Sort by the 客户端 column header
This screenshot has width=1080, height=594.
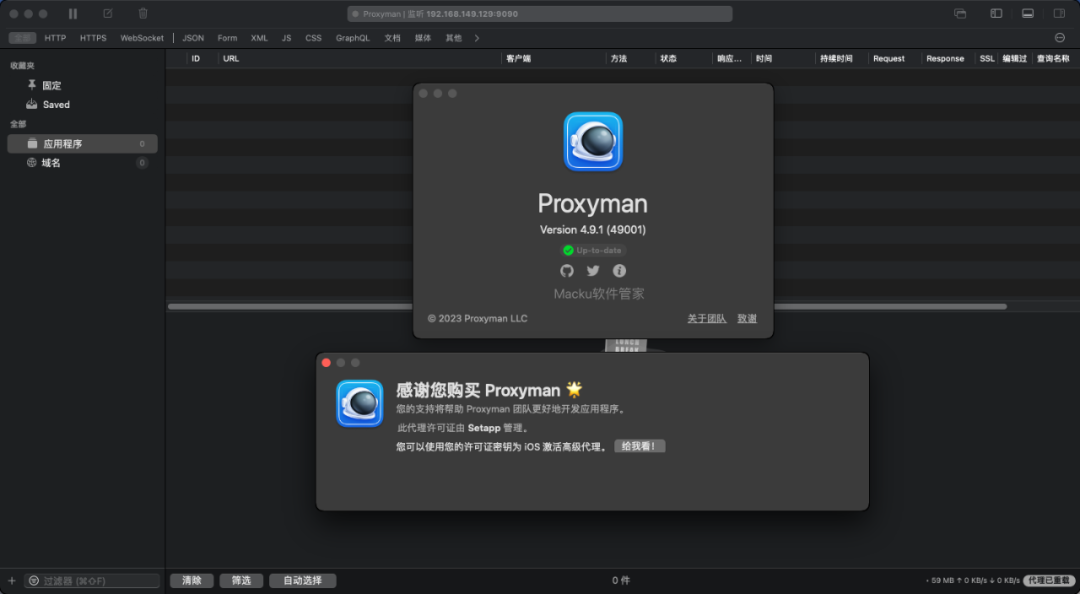point(519,59)
